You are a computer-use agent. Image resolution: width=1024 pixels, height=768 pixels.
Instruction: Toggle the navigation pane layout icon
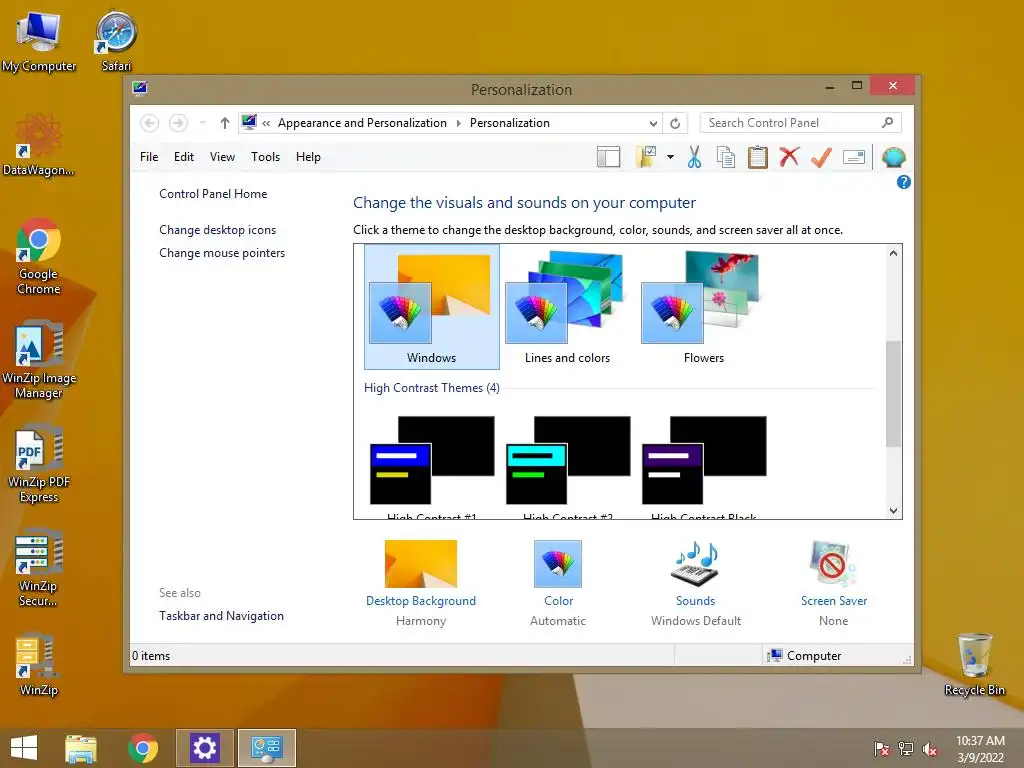[608, 157]
